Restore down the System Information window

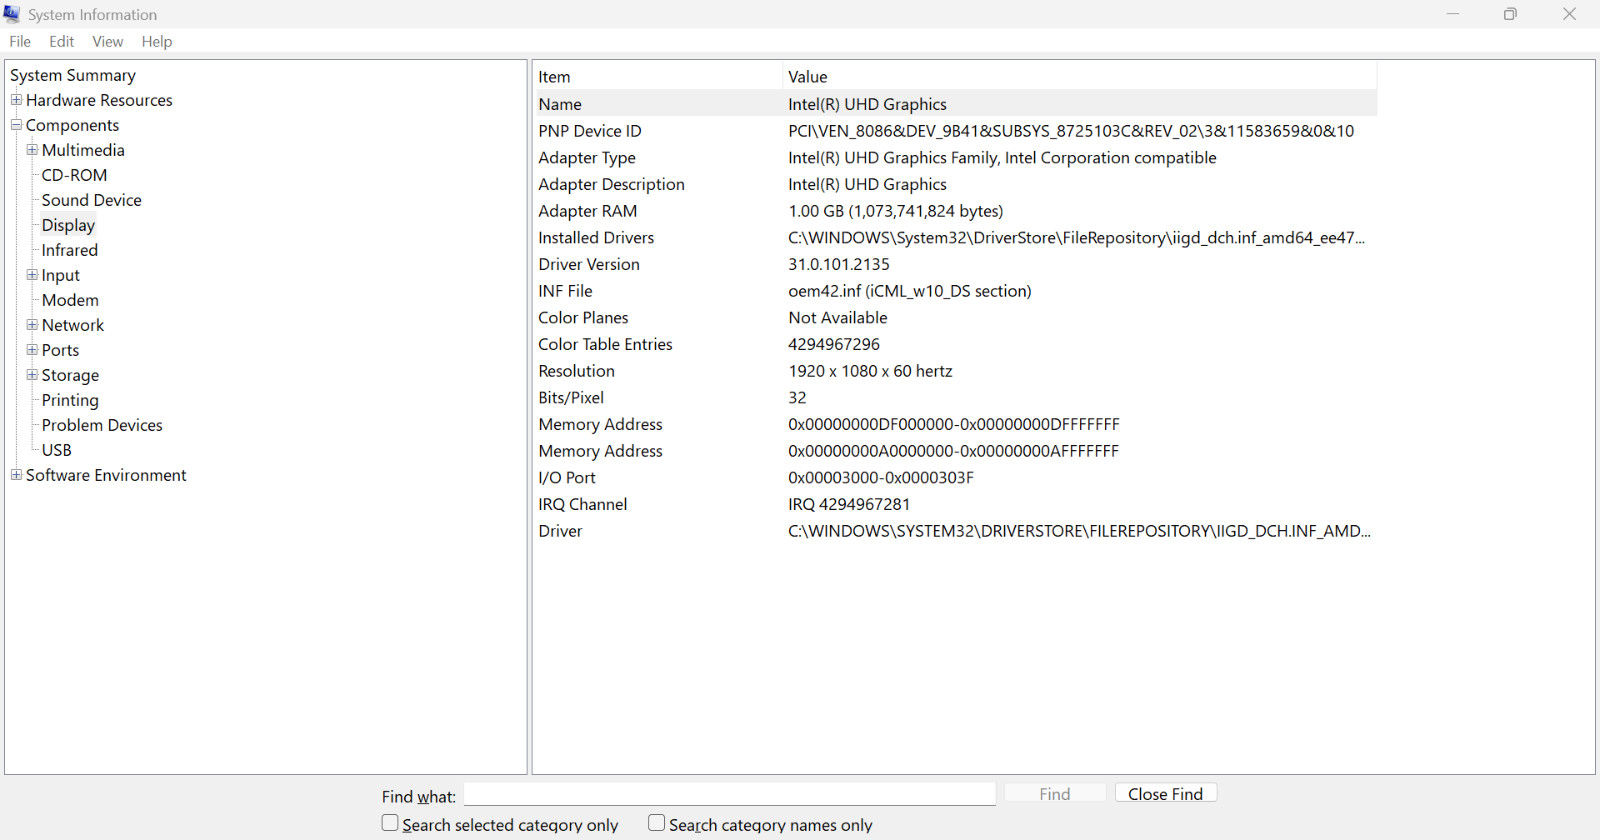(x=1510, y=14)
